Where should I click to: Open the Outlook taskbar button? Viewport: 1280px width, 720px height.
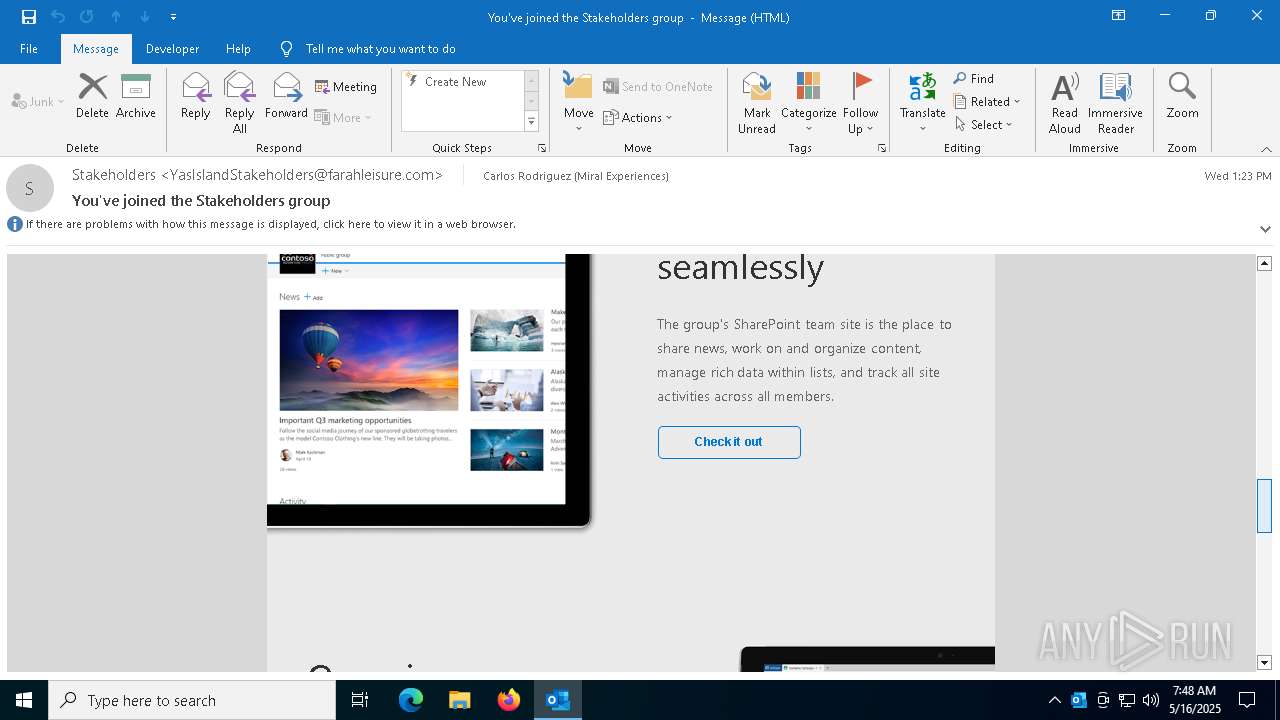pyautogui.click(x=558, y=700)
